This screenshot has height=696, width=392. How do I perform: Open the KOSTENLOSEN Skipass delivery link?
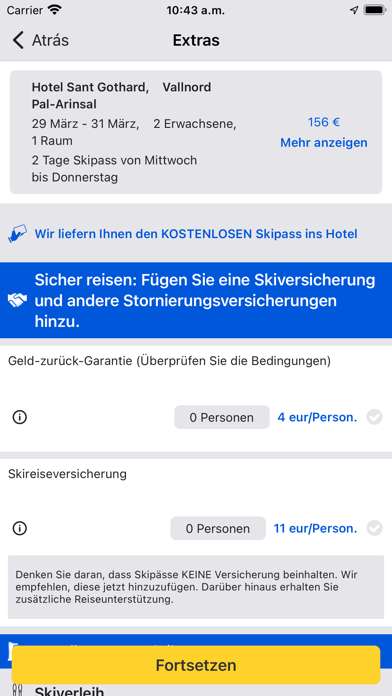coord(196,233)
